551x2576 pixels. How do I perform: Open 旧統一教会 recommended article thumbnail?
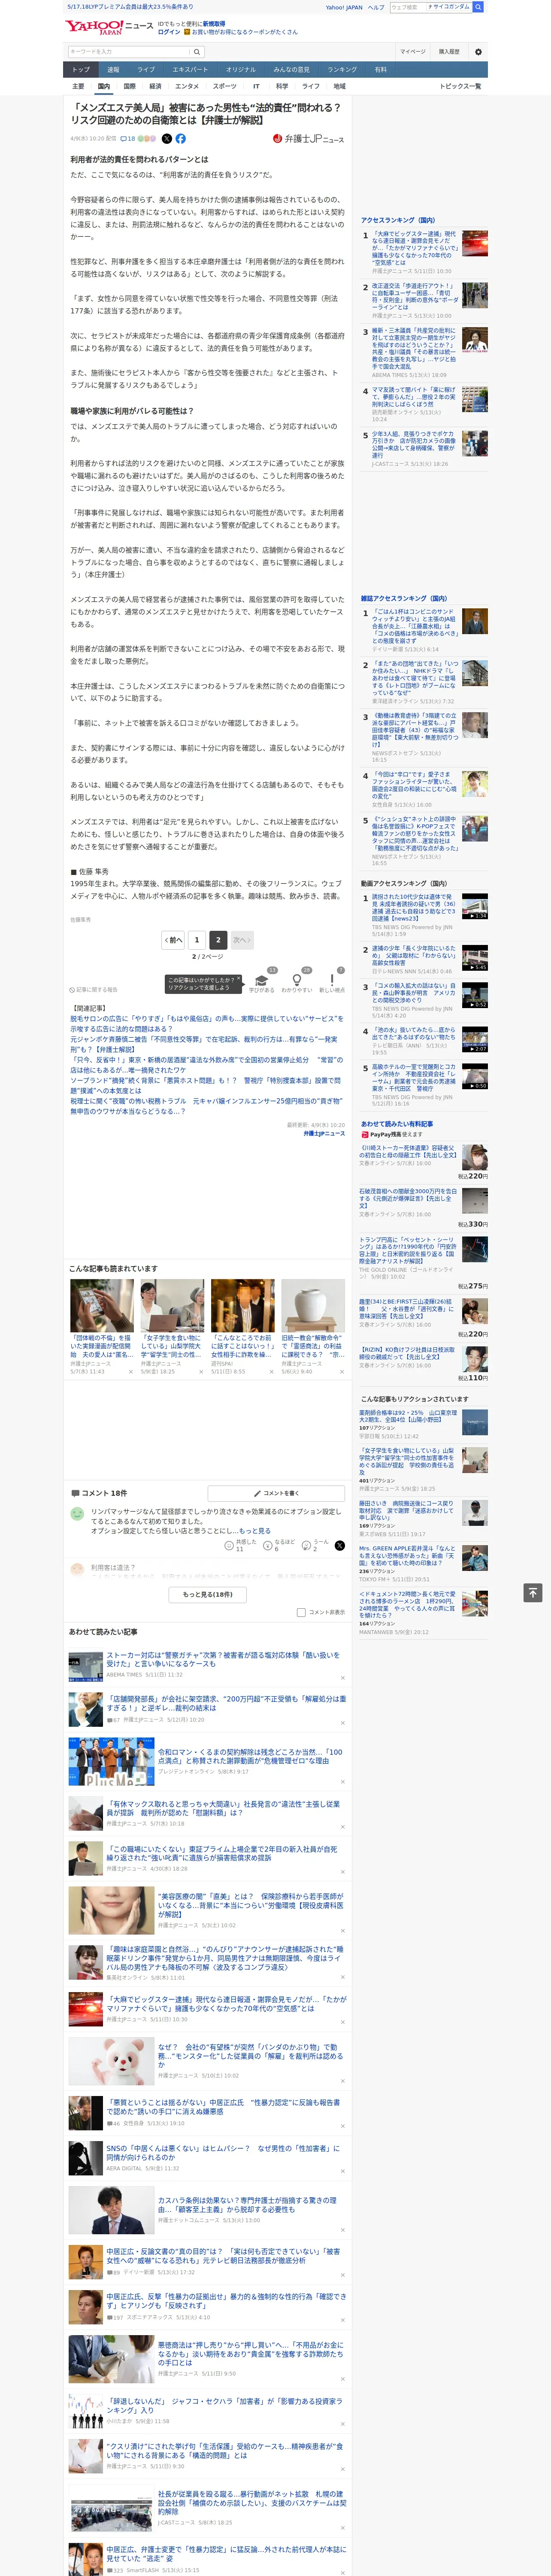pyautogui.click(x=313, y=1306)
